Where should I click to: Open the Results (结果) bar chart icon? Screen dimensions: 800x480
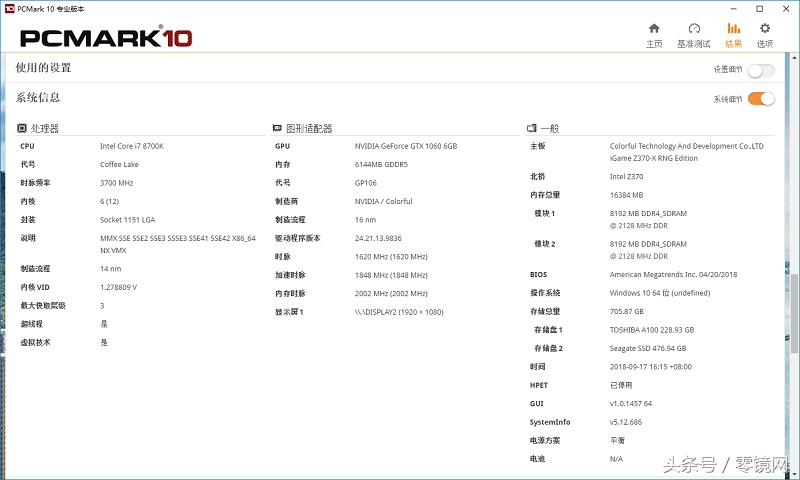point(734,29)
